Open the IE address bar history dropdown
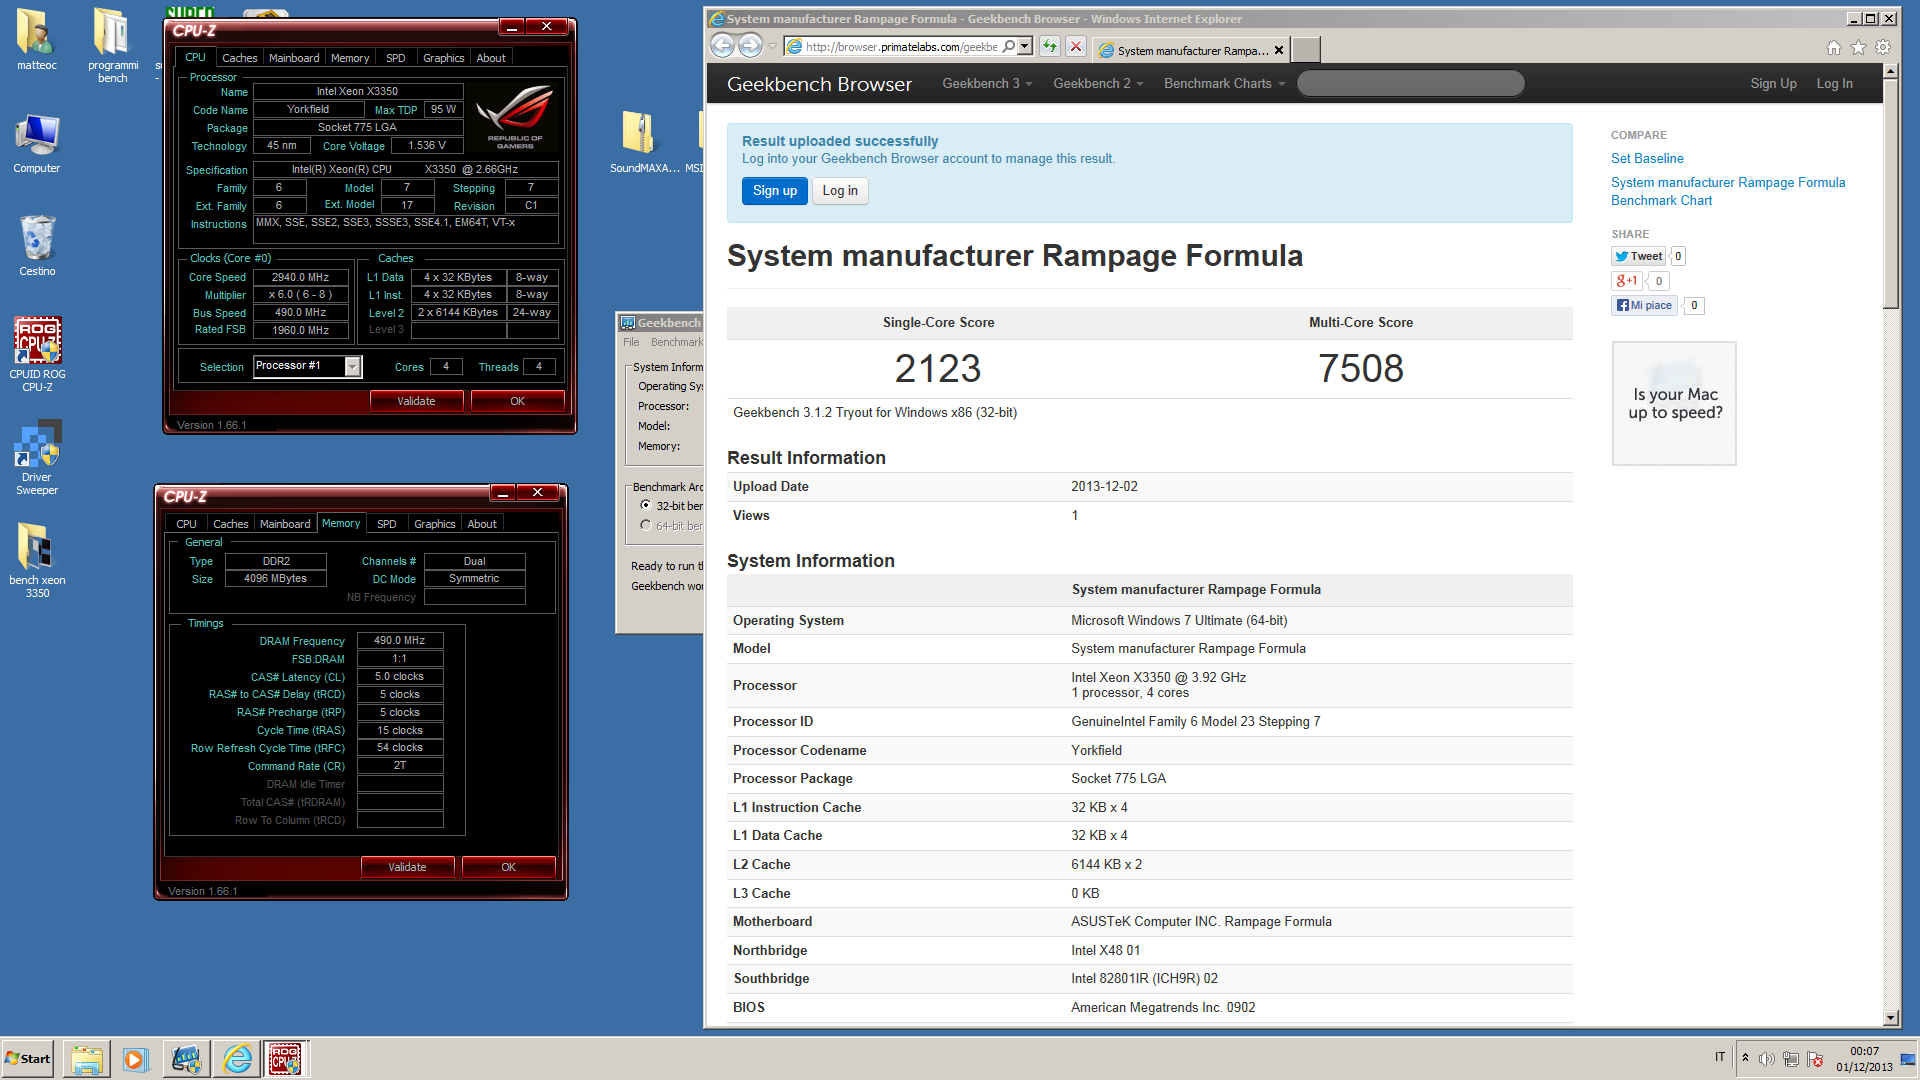The height and width of the screenshot is (1080, 1920). pos(1025,46)
